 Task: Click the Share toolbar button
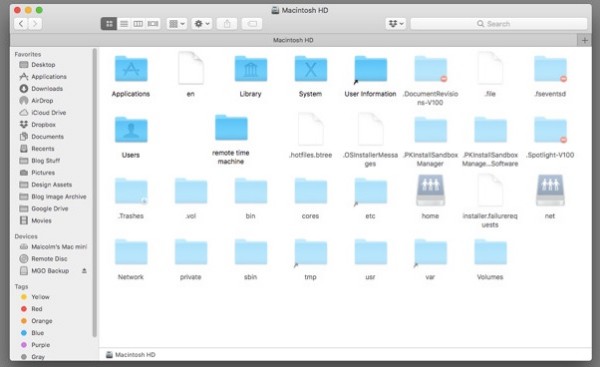point(227,24)
